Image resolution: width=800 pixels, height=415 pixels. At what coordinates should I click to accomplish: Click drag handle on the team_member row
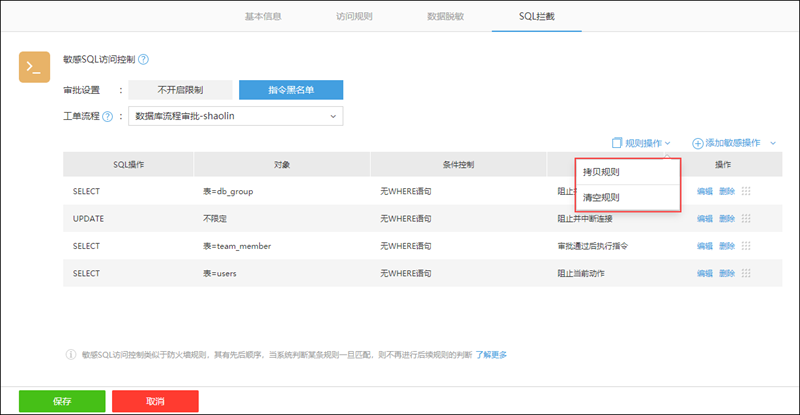746,245
